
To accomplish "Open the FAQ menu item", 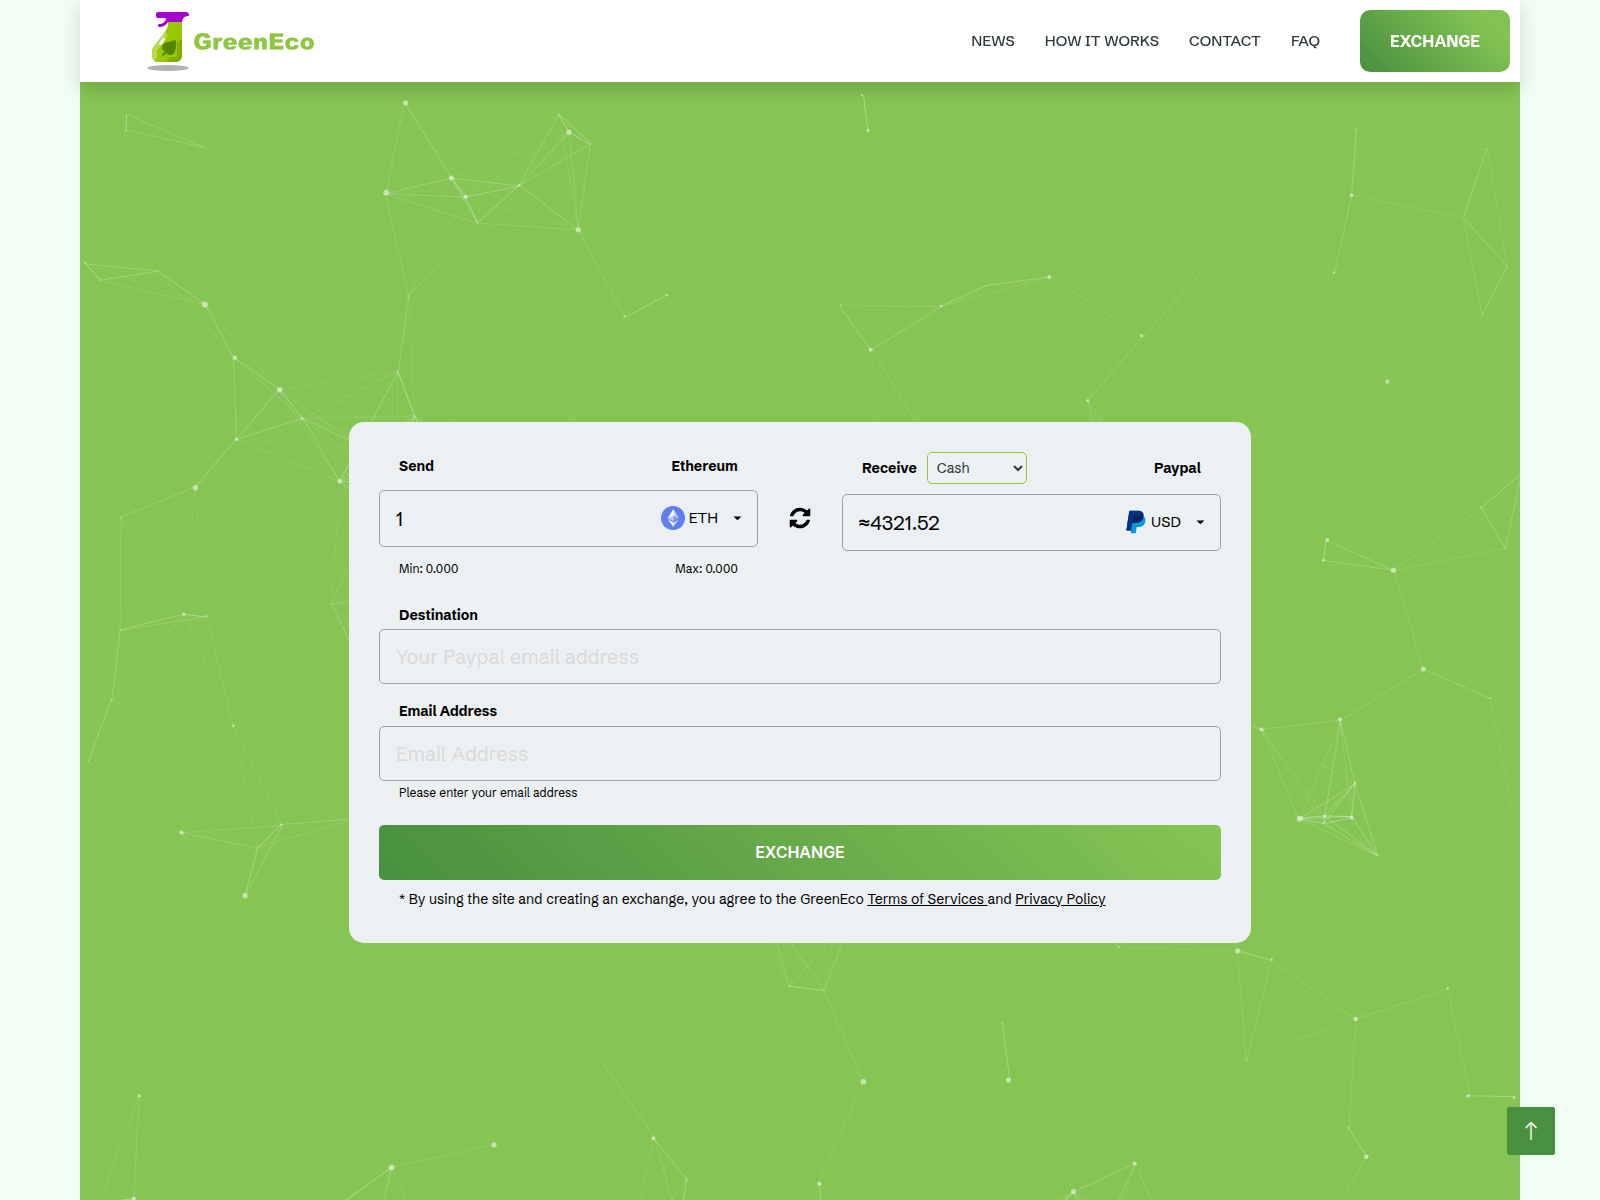I will [1305, 41].
